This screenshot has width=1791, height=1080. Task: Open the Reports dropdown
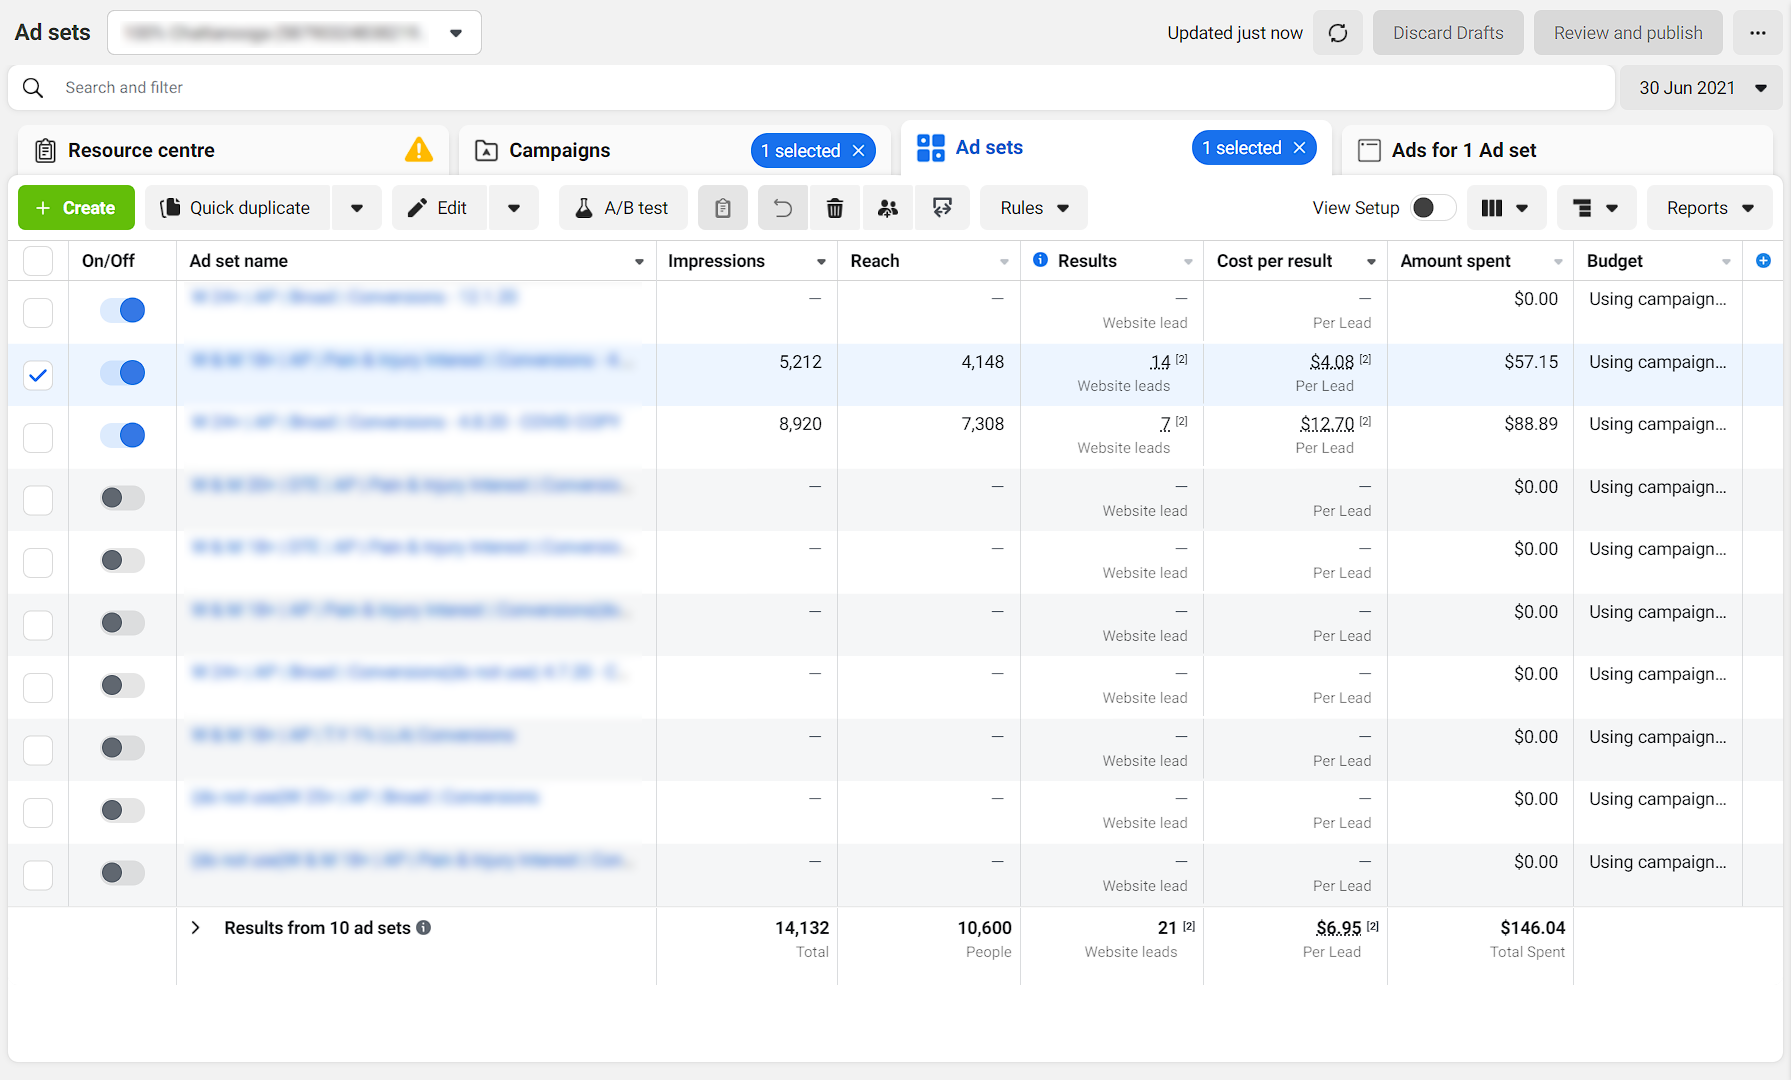[x=1709, y=207]
